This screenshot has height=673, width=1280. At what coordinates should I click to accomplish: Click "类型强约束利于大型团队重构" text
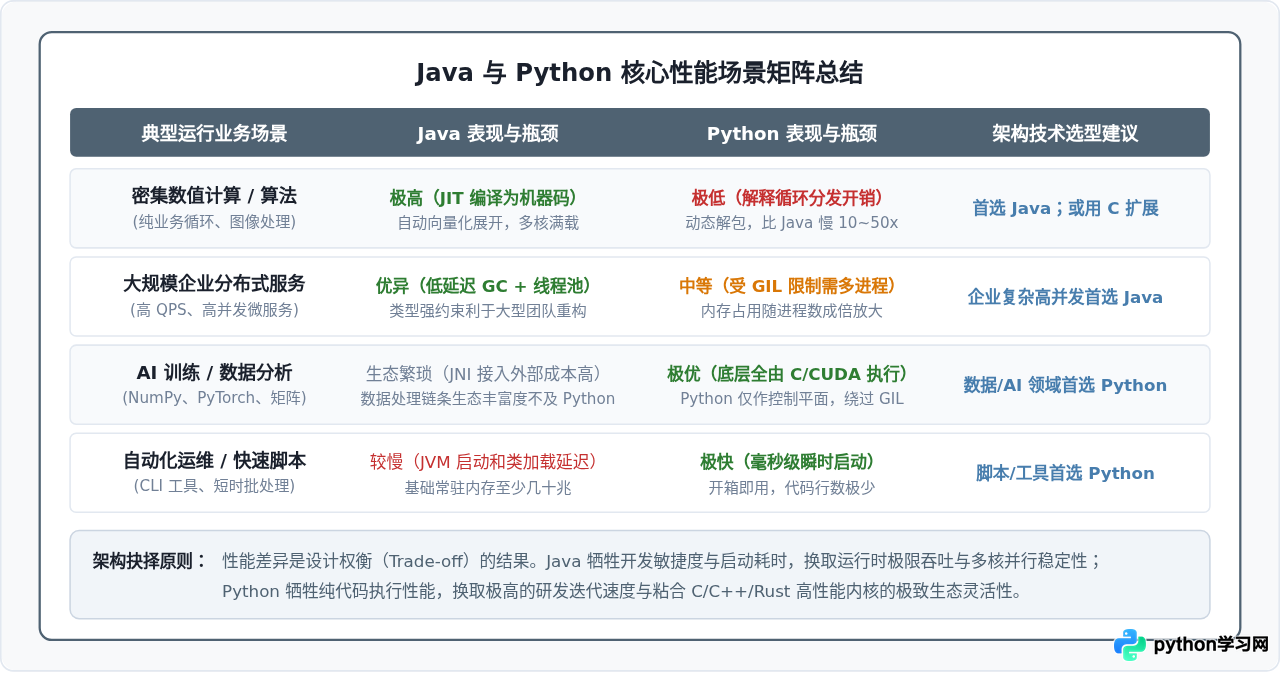coord(488,311)
